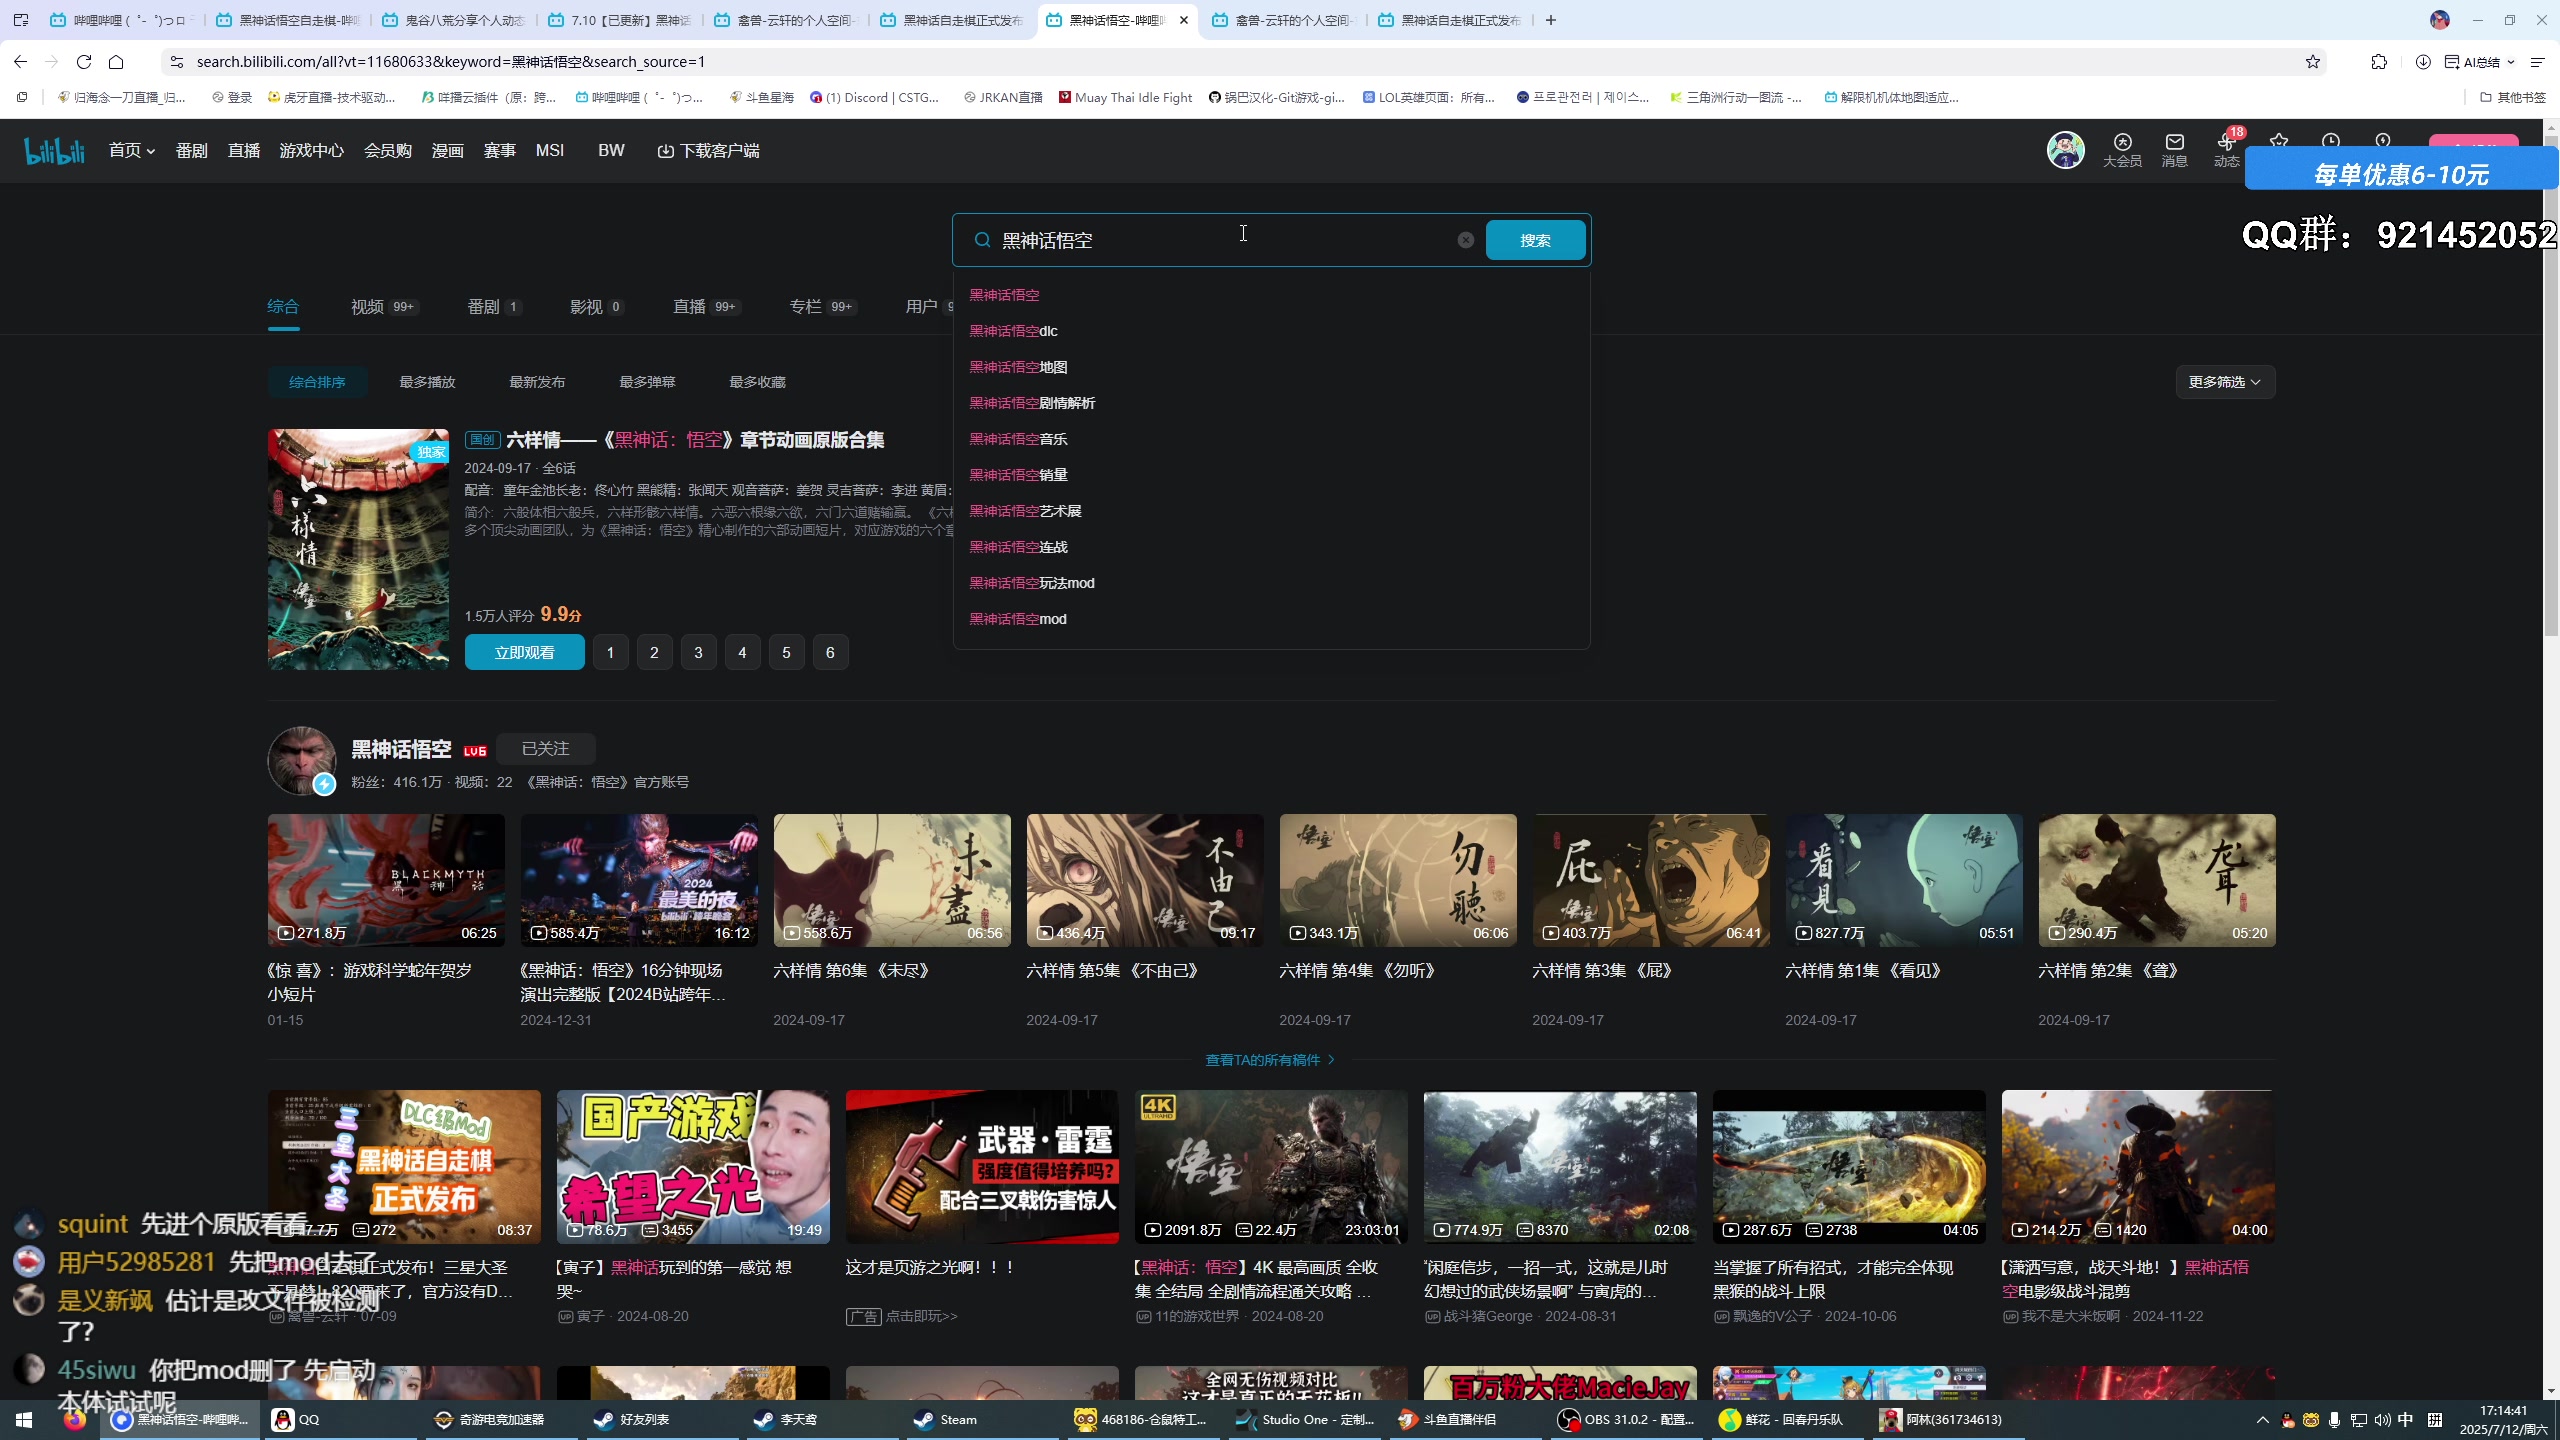Viewport: 2560px width, 1440px height.
Task: Bookmark this page with the star icon
Action: (2312, 62)
